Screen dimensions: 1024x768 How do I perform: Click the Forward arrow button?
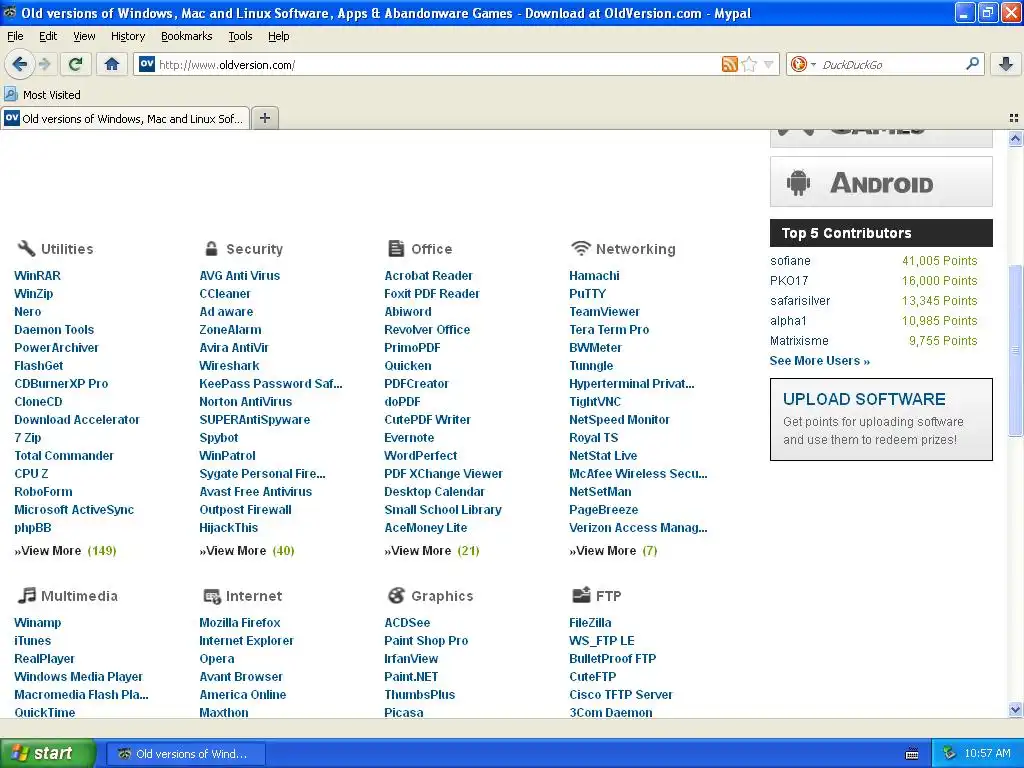click(44, 64)
